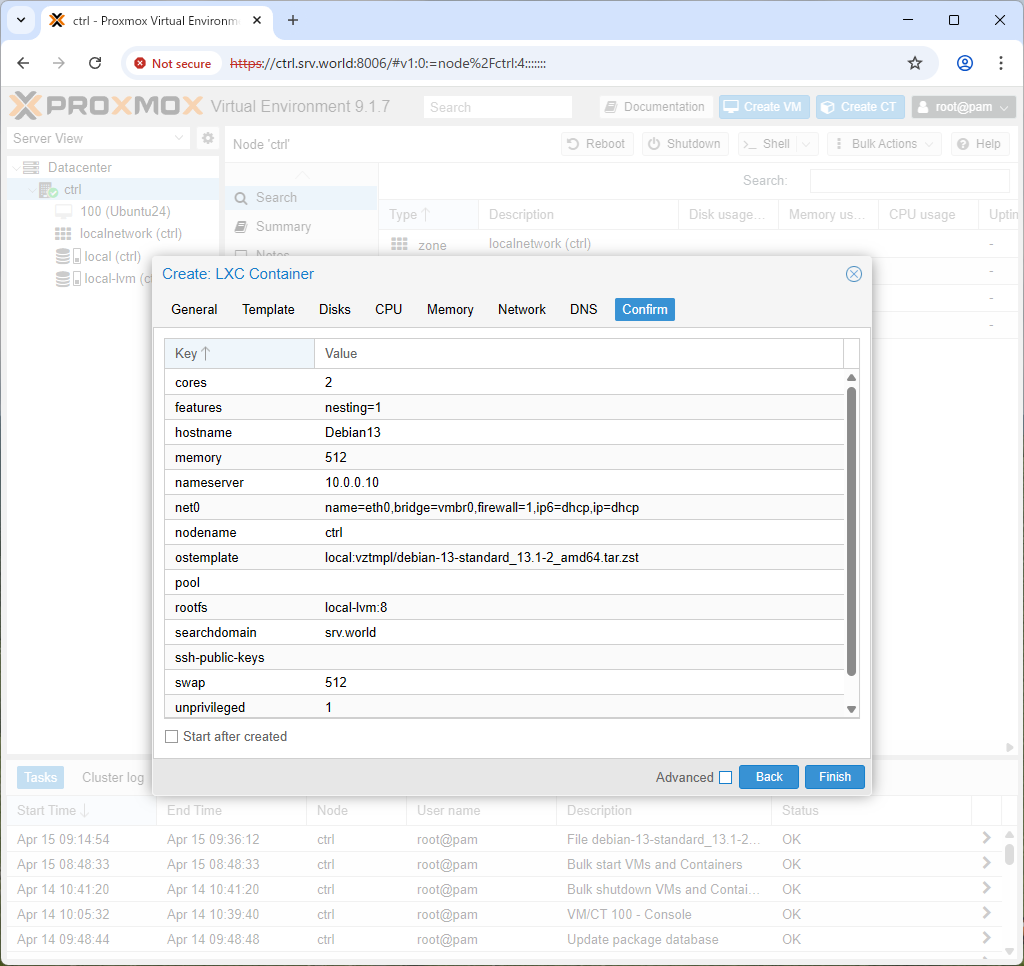This screenshot has height=966, width=1024.
Task: Switch to the Network tab
Action: (521, 310)
